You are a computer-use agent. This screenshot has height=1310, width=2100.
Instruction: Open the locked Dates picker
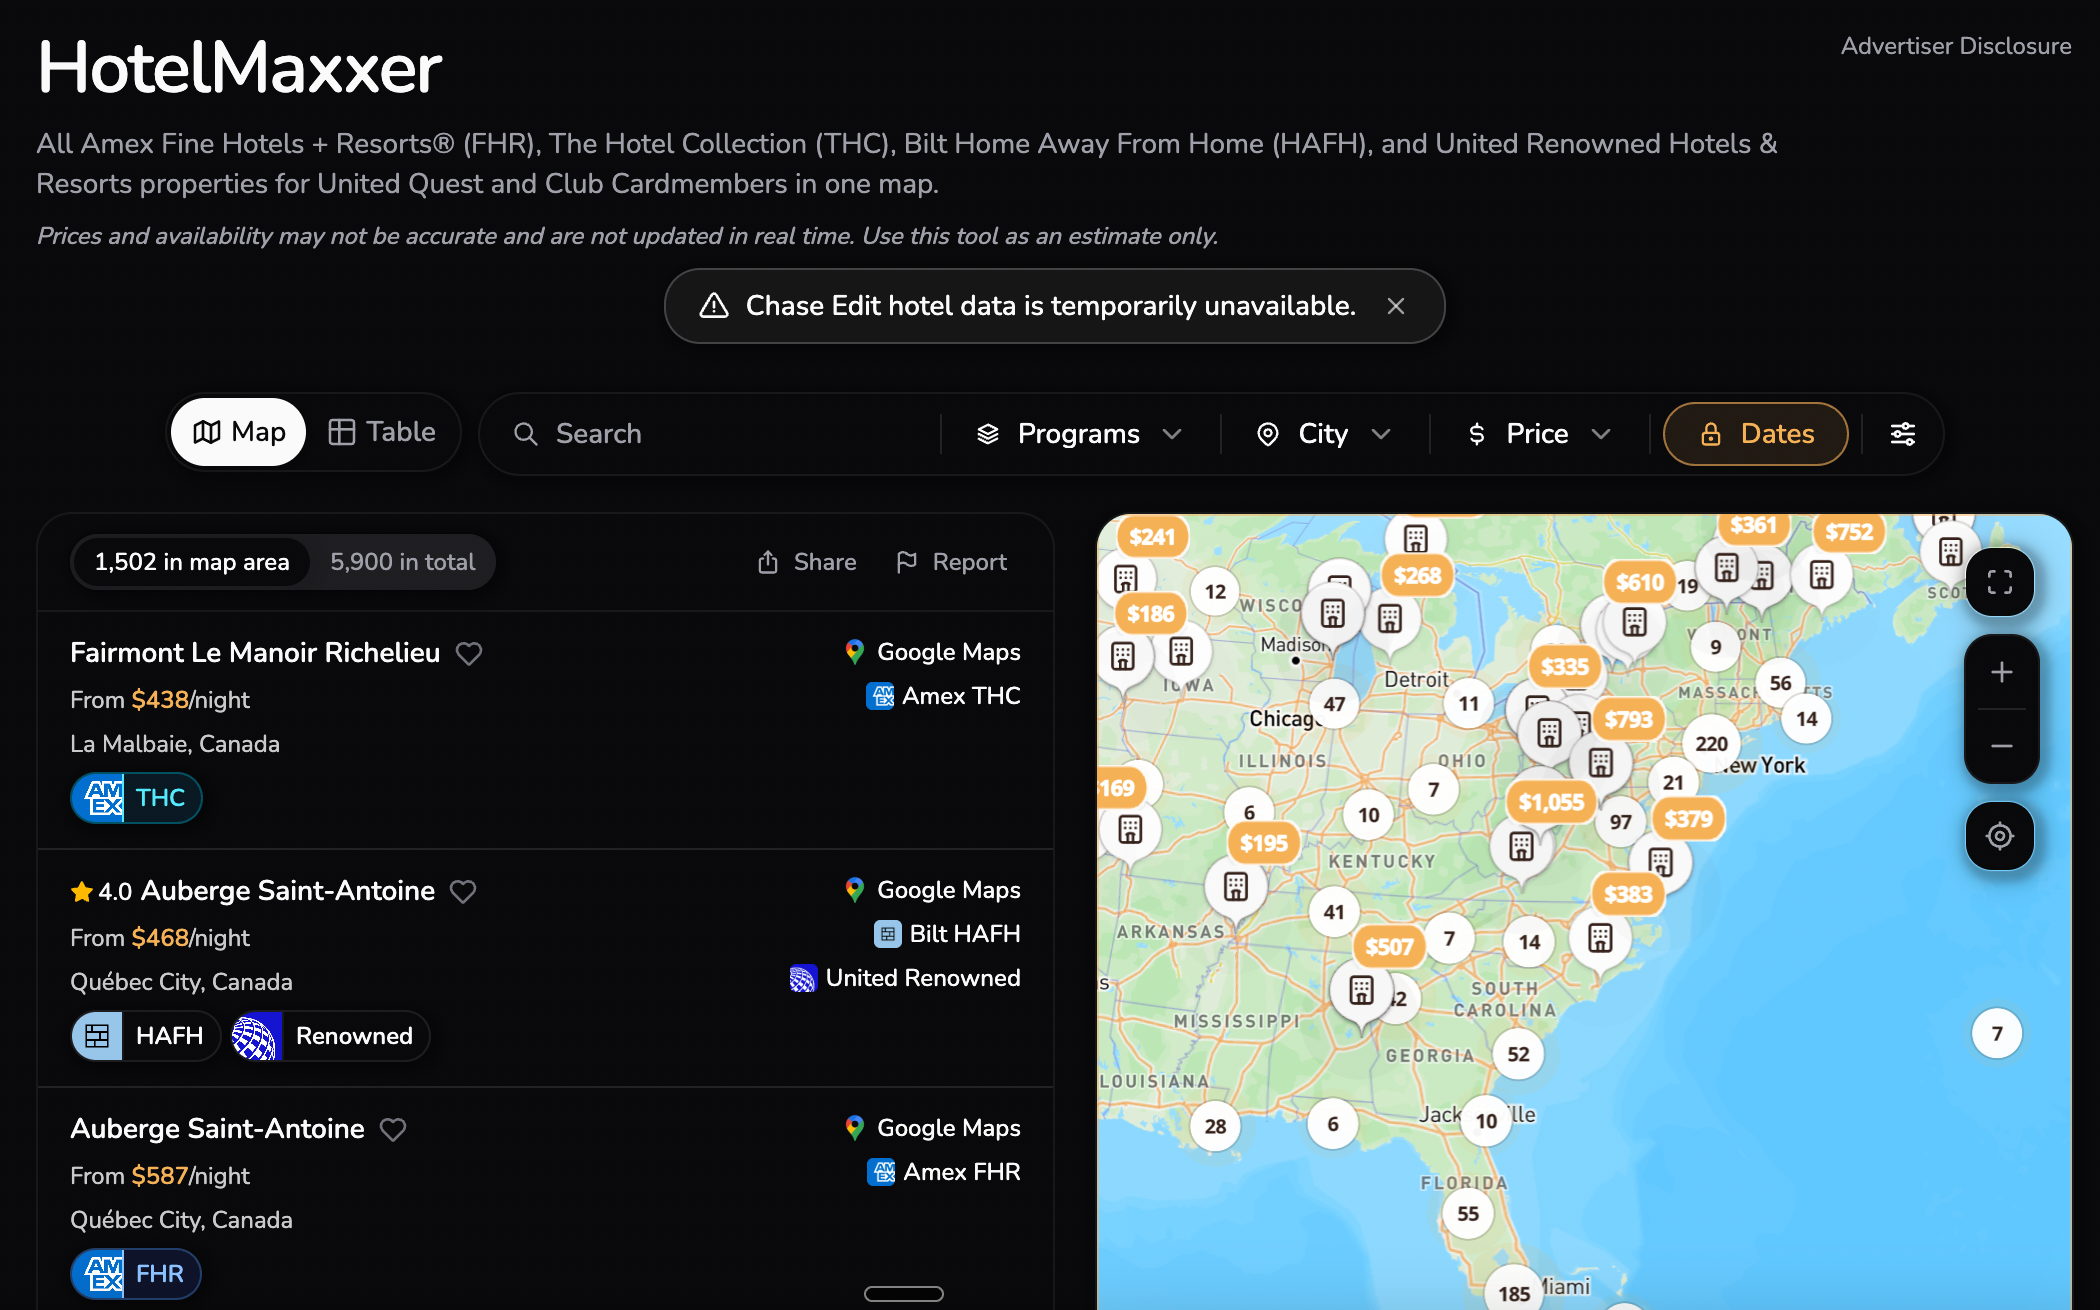tap(1755, 434)
